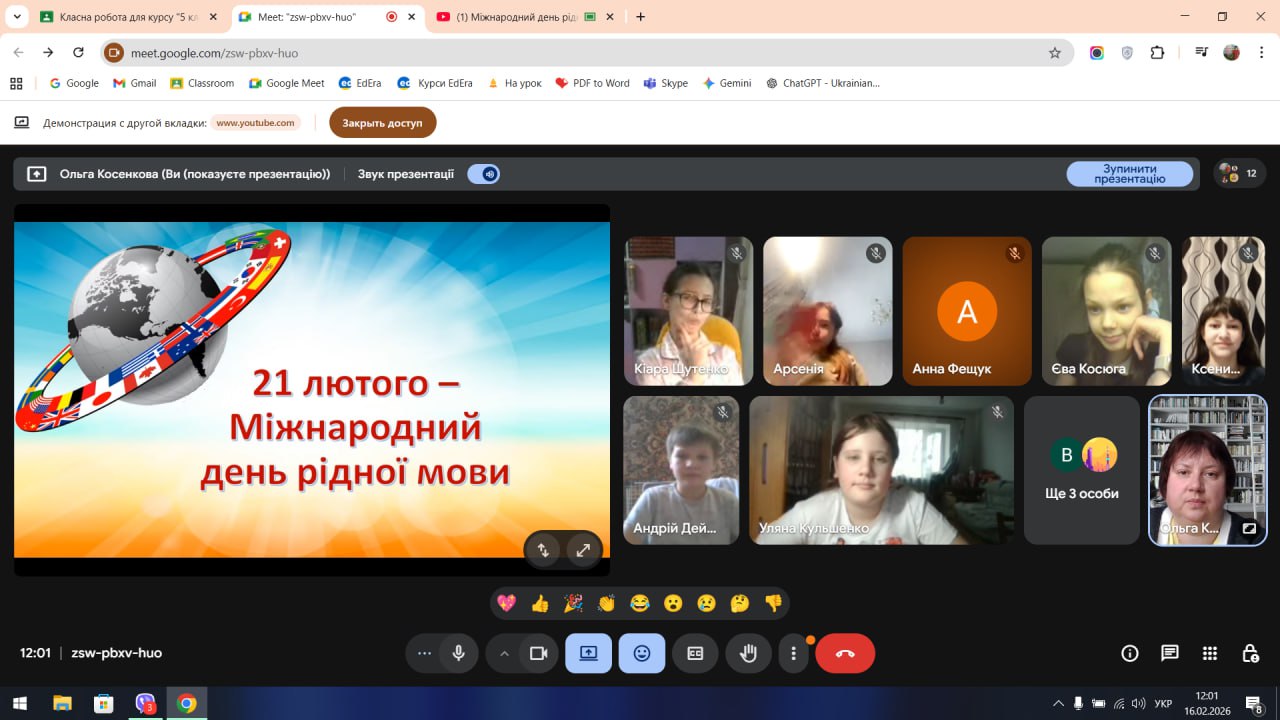Open the emoji reactions panel button

tap(641, 653)
